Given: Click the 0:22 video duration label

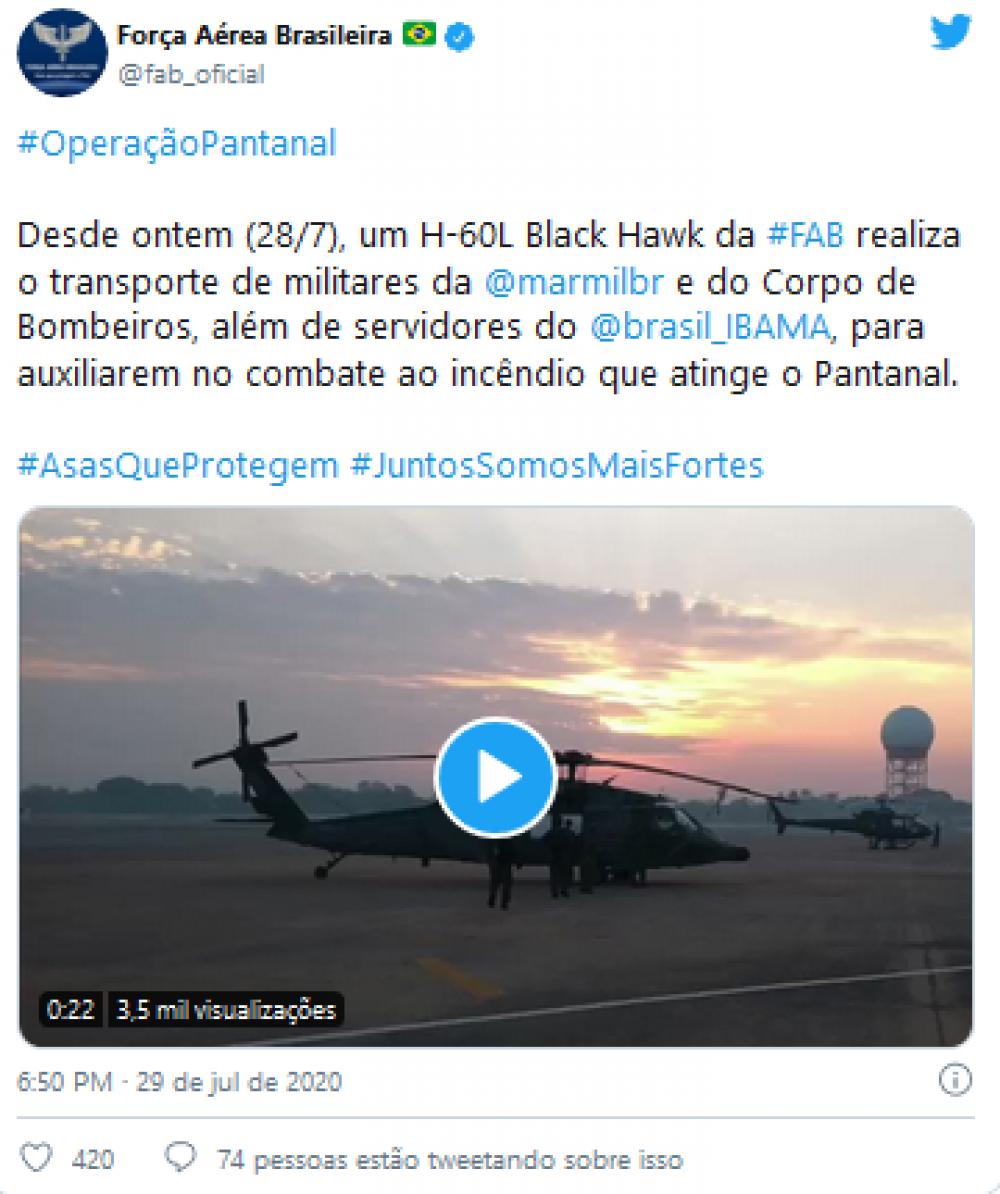Looking at the screenshot, I should [70, 1010].
